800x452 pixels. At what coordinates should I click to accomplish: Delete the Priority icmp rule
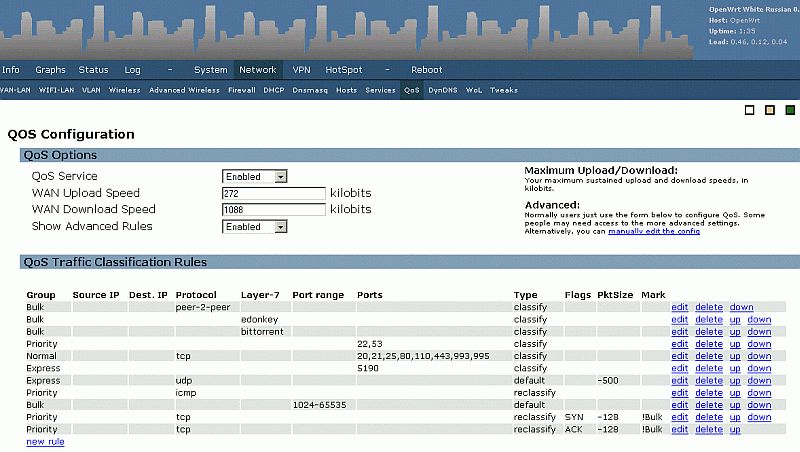pos(709,393)
